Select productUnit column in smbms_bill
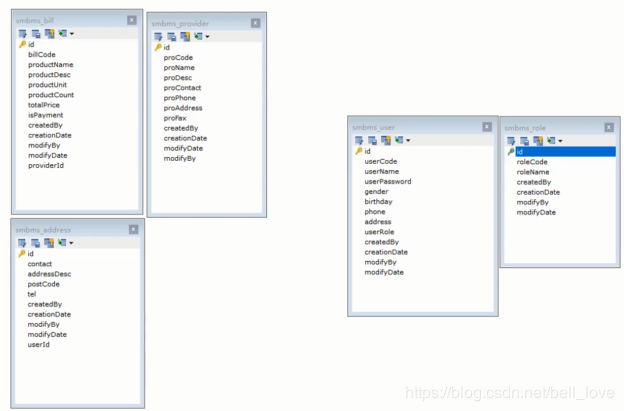 pos(47,85)
